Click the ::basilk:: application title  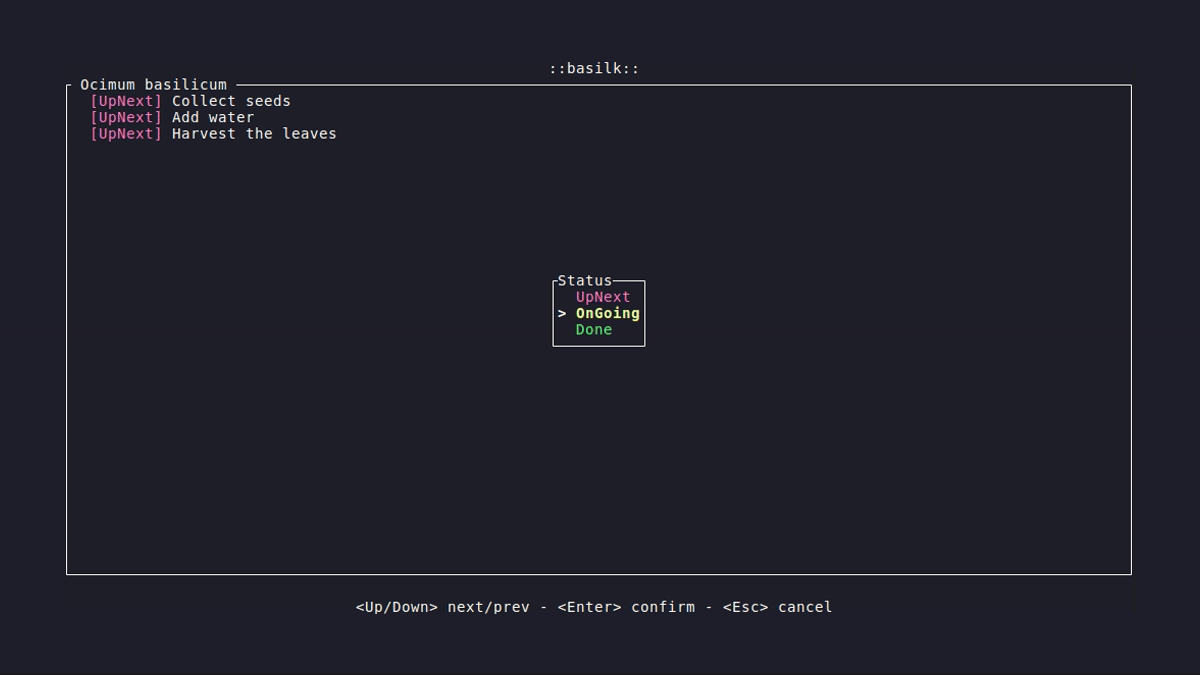(594, 68)
